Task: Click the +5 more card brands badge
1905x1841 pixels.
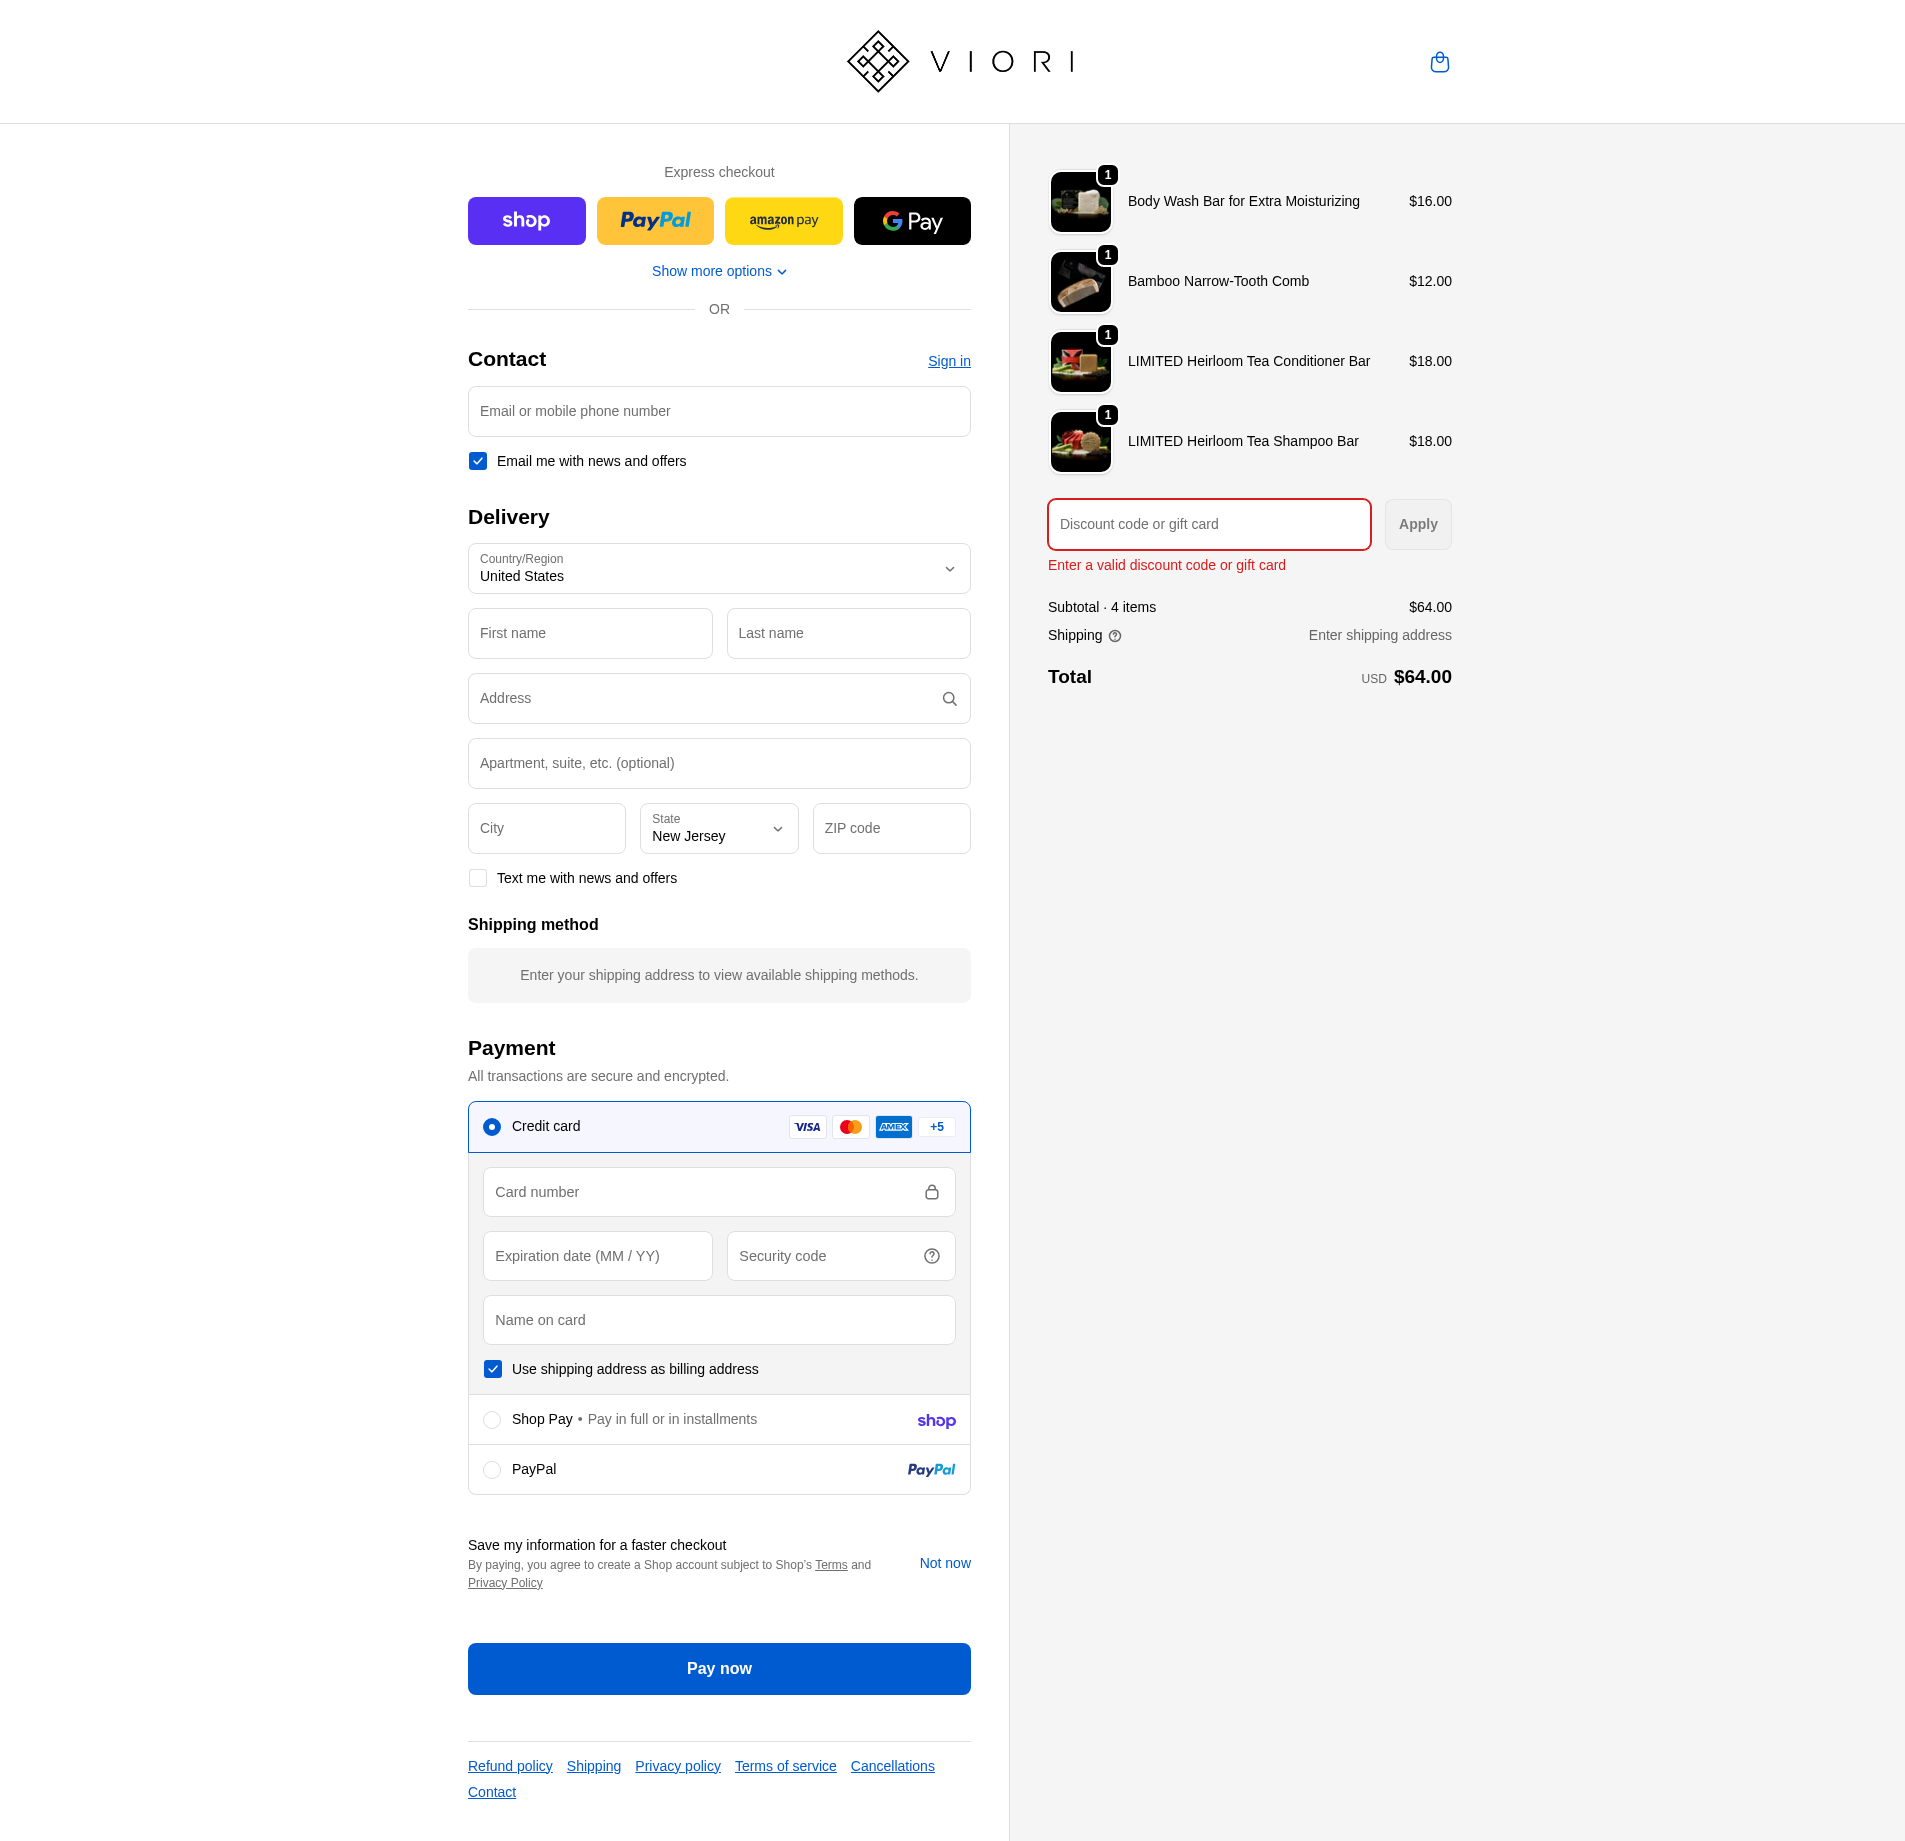Action: [936, 1127]
